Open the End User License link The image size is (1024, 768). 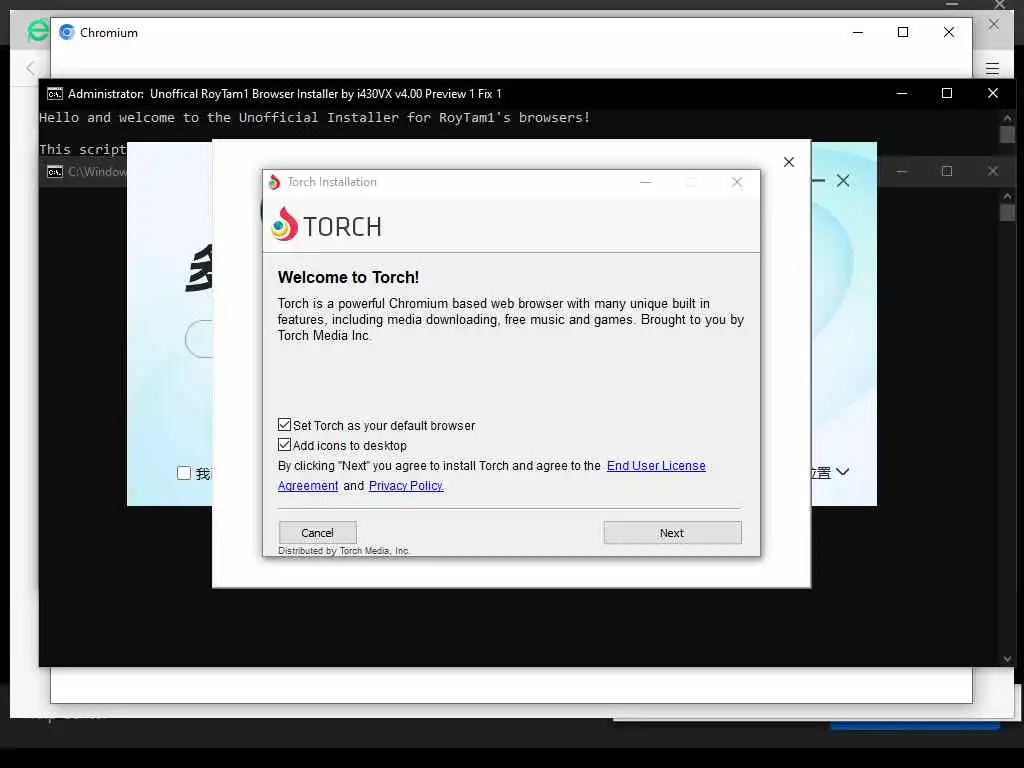pos(656,466)
